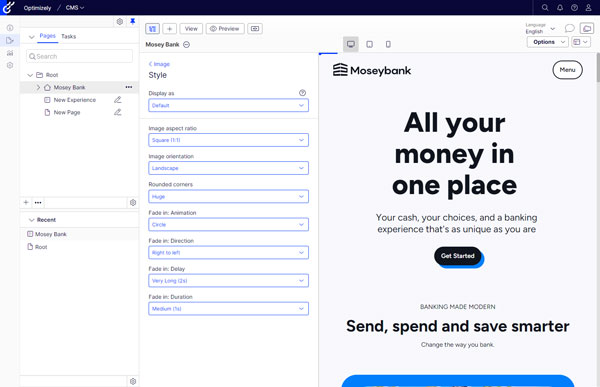The height and width of the screenshot is (387, 600).
Task: Select New Page in the page tree
Action: (67, 112)
